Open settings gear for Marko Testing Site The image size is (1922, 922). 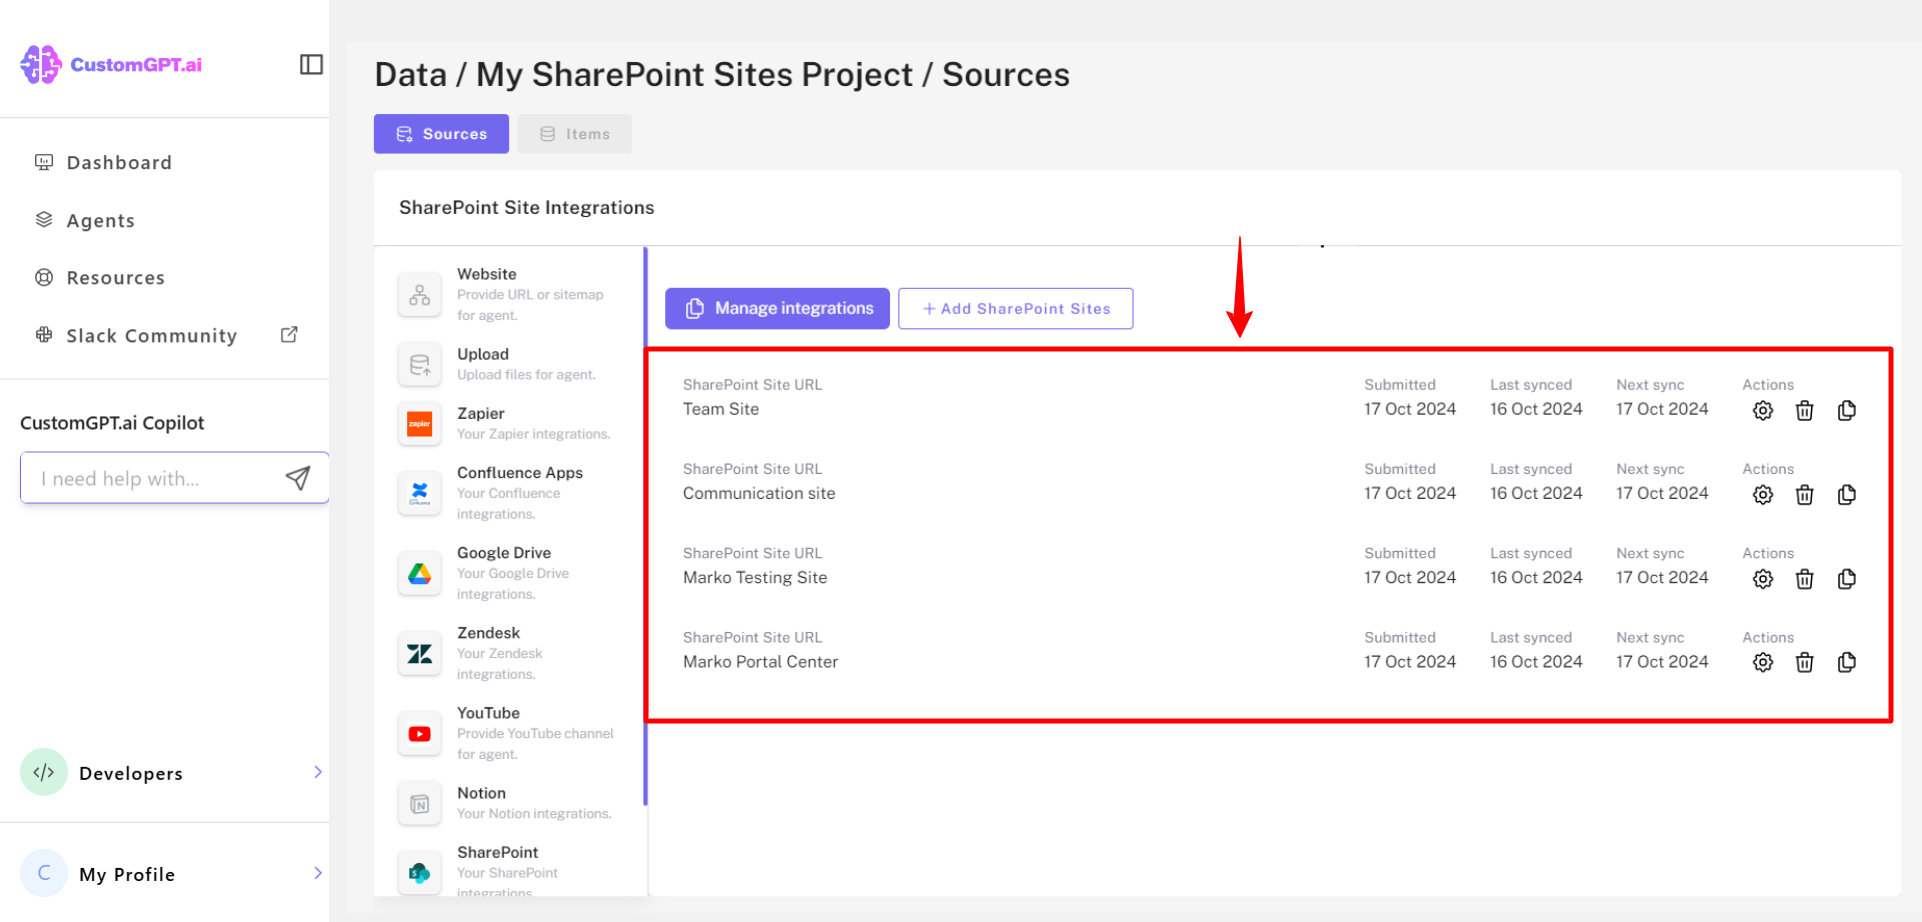pos(1763,578)
